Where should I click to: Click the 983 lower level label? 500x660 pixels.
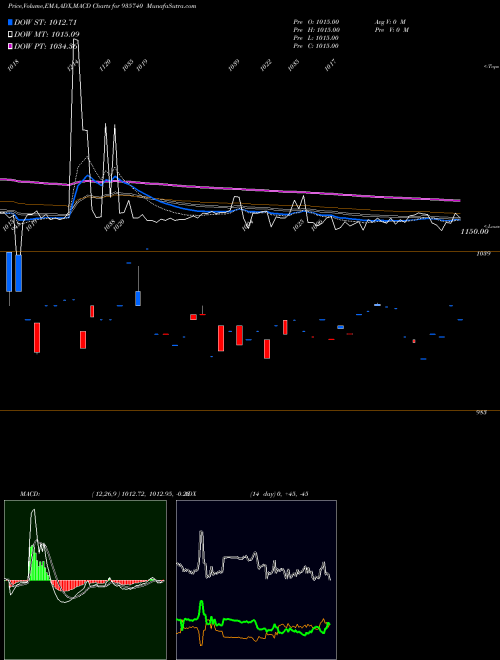pyautogui.click(x=481, y=413)
